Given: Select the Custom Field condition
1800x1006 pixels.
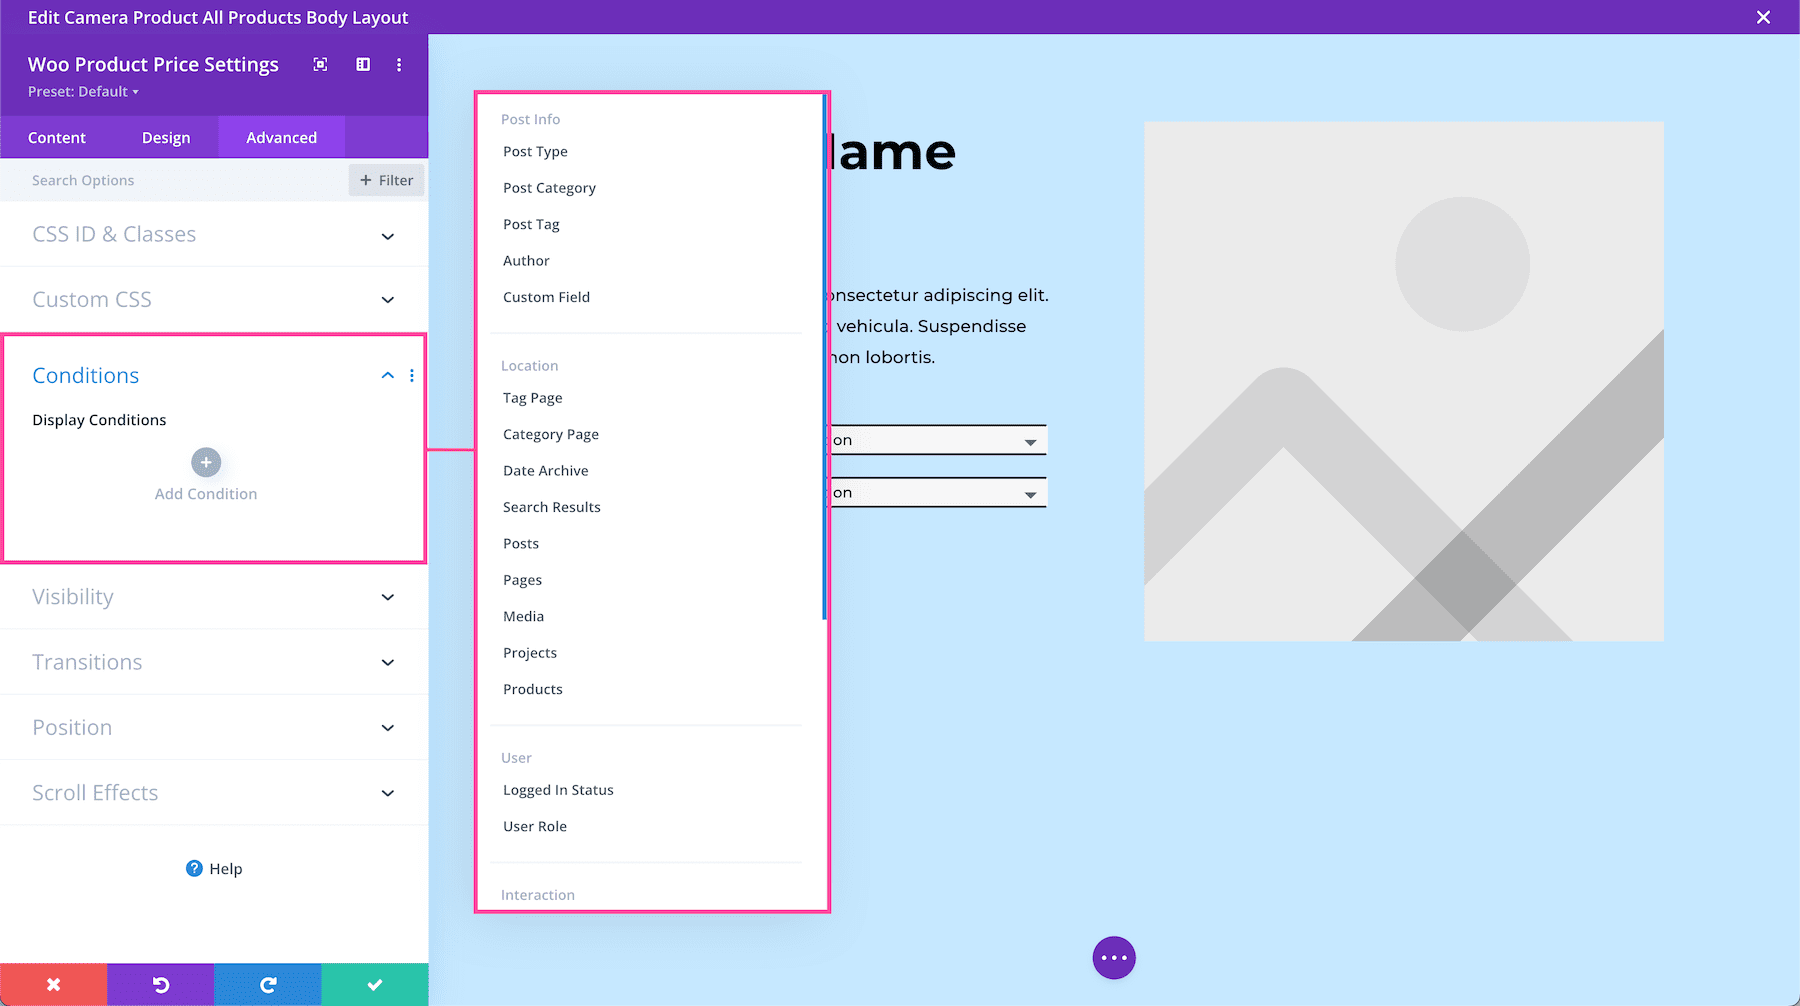Looking at the screenshot, I should pyautogui.click(x=546, y=297).
